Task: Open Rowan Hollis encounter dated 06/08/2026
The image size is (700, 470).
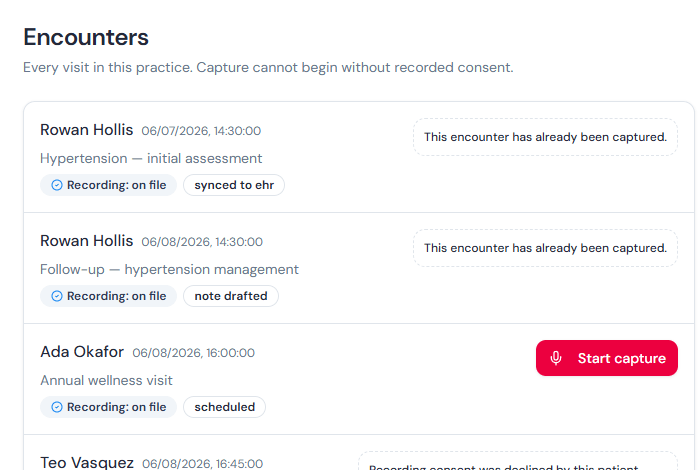Action: point(87,241)
